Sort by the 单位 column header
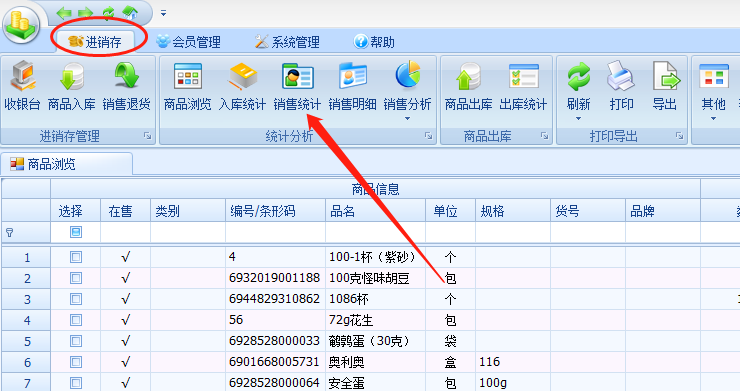Screen dimensions: 740x391 point(451,211)
